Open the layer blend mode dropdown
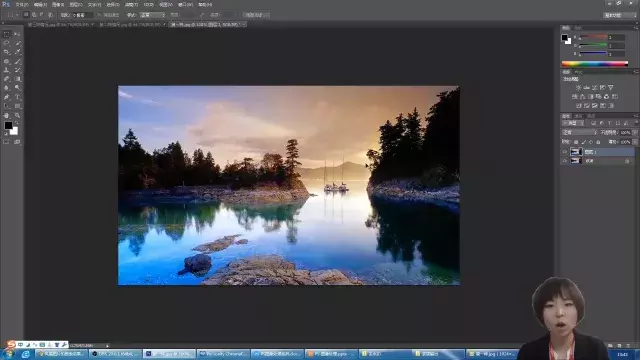This screenshot has width=640, height=360. tap(580, 133)
